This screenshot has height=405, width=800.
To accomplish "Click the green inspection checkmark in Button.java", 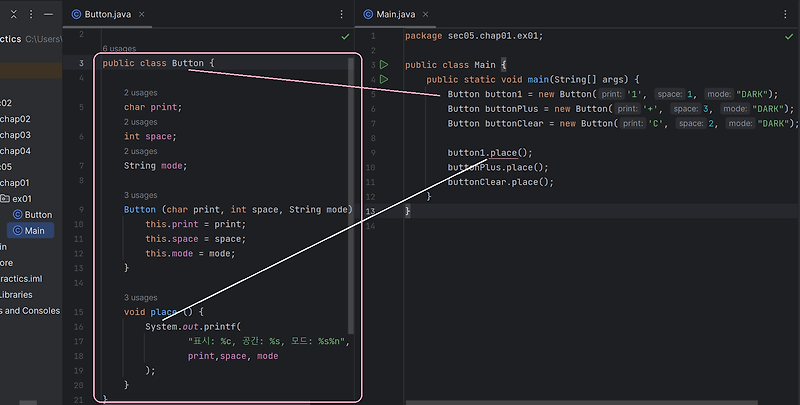I will tap(345, 36).
